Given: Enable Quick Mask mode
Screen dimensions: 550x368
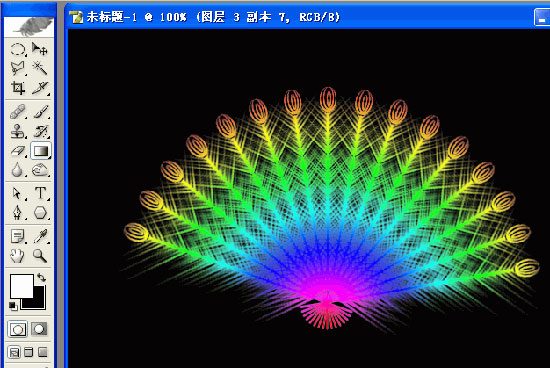Looking at the screenshot, I should (39, 329).
